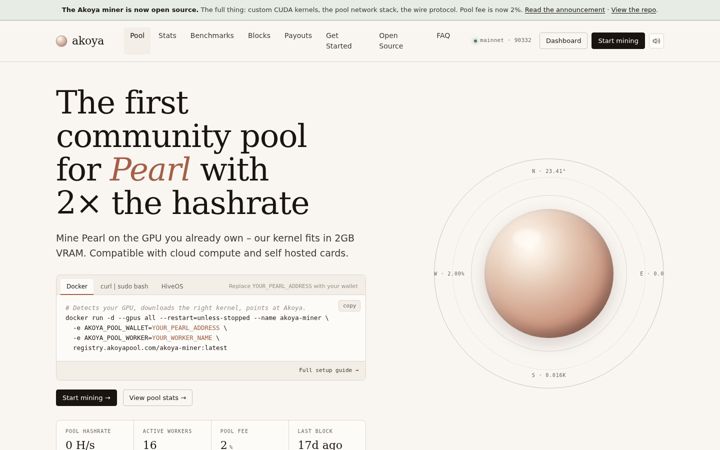Open the Get Started page
This screenshot has height=450, width=720.
click(339, 41)
